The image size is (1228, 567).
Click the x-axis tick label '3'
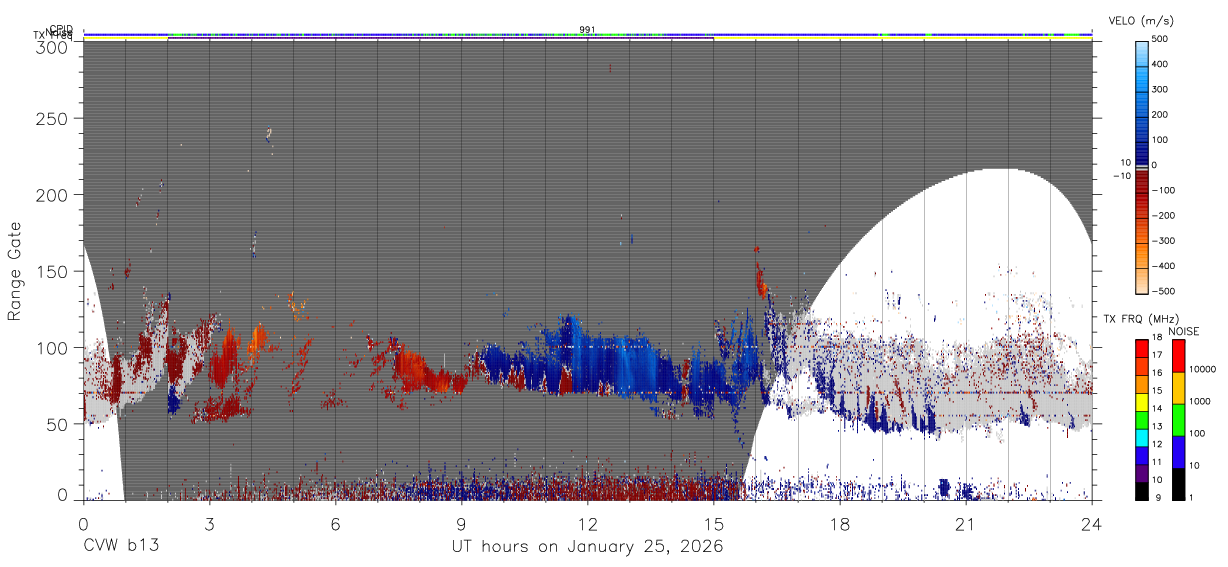[x=209, y=523]
